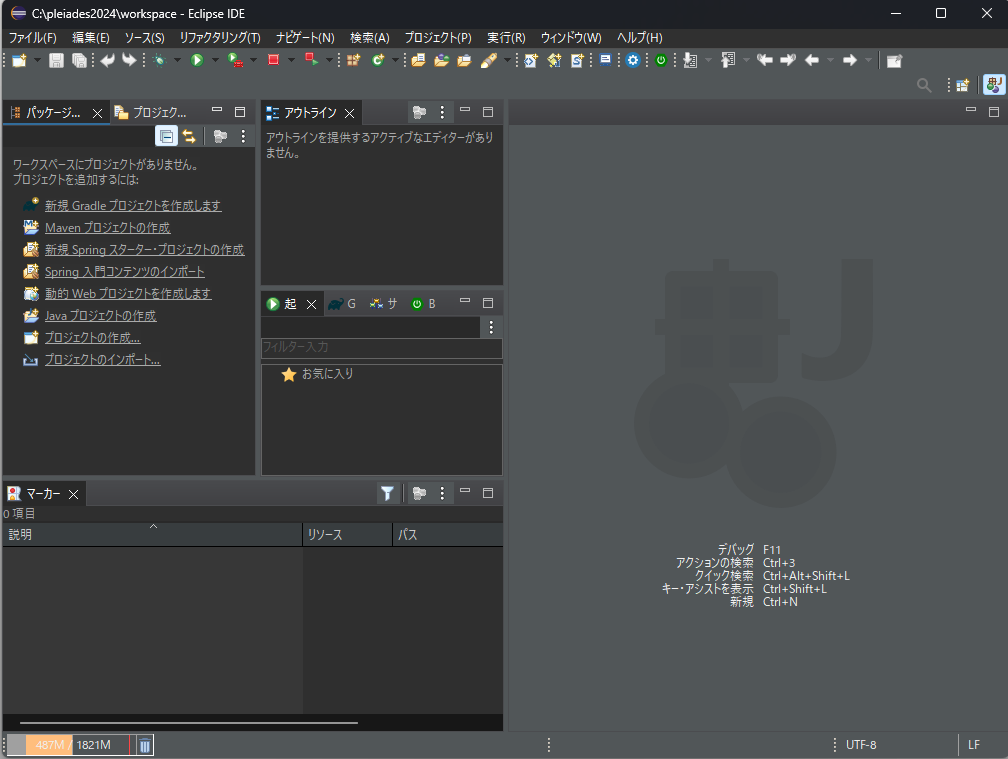Open the New Java Class dropdown arrow
This screenshot has height=759, width=1008.
tap(395, 60)
